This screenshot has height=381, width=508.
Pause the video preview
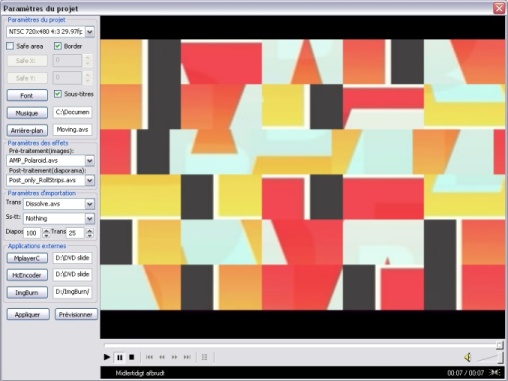(x=120, y=357)
